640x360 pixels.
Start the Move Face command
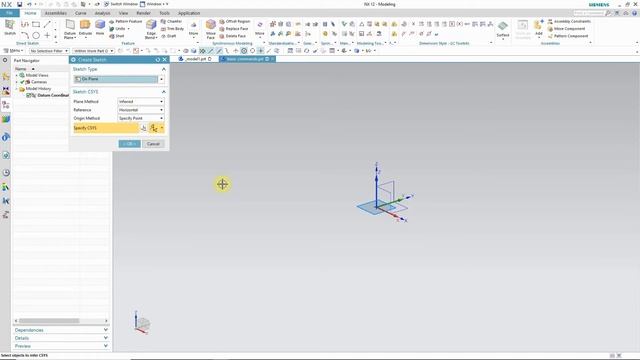point(211,29)
